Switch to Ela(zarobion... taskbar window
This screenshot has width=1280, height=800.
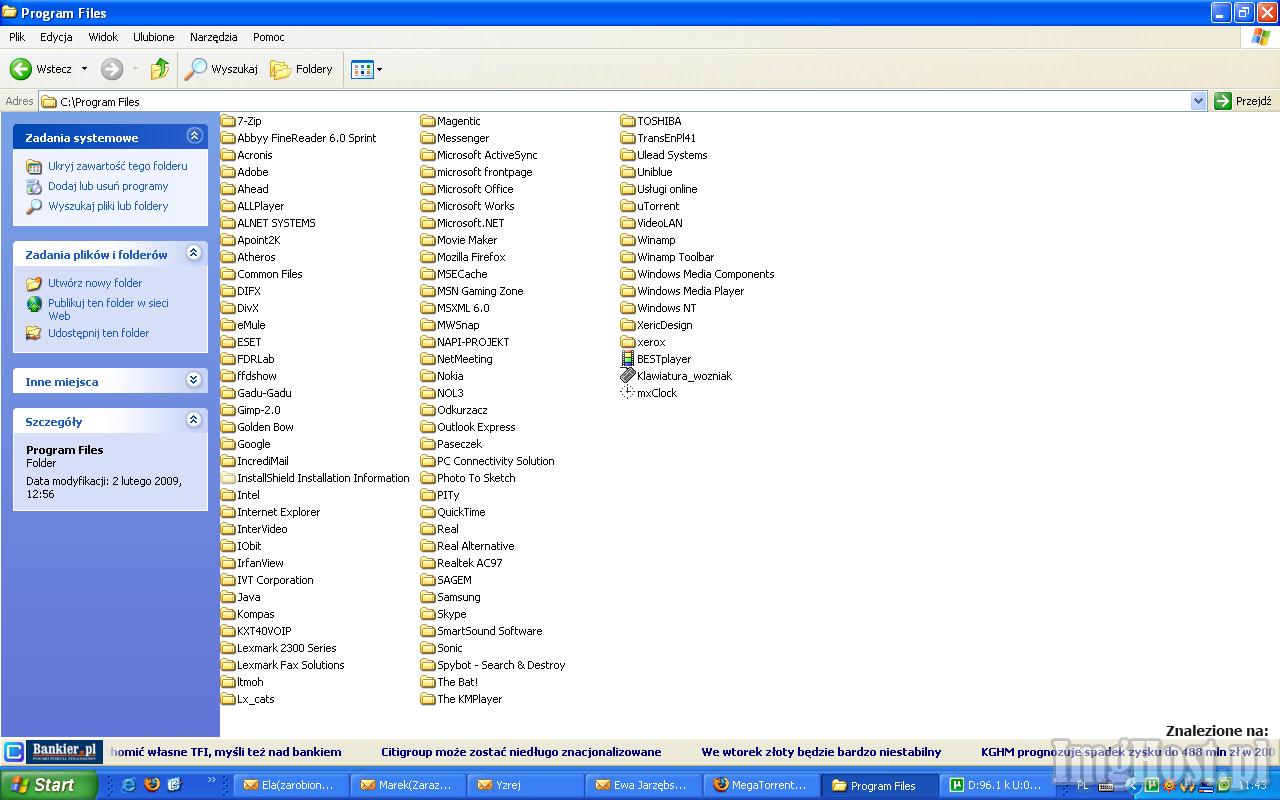[x=291, y=785]
